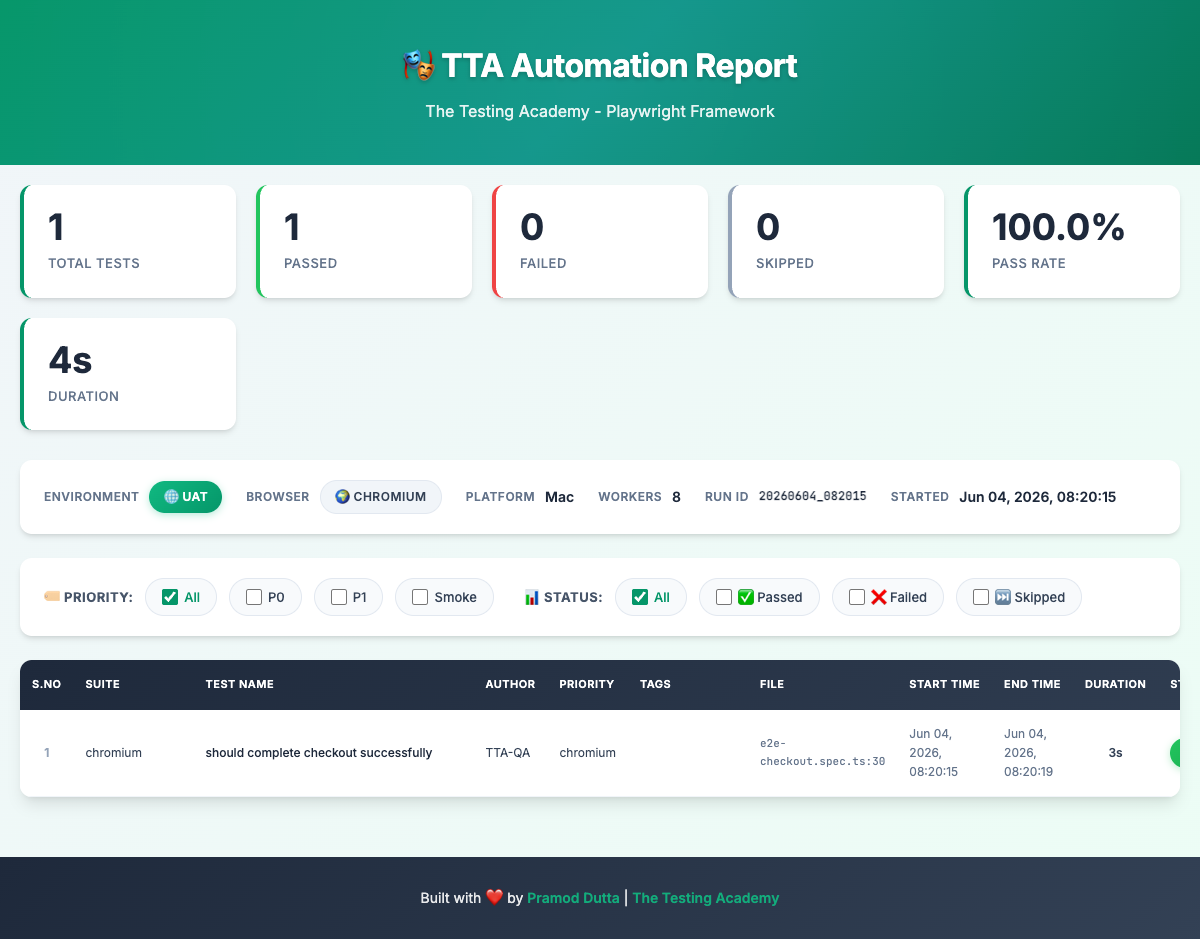Click the 3s duration cell
Image resolution: width=1200 pixels, height=939 pixels.
click(1115, 753)
